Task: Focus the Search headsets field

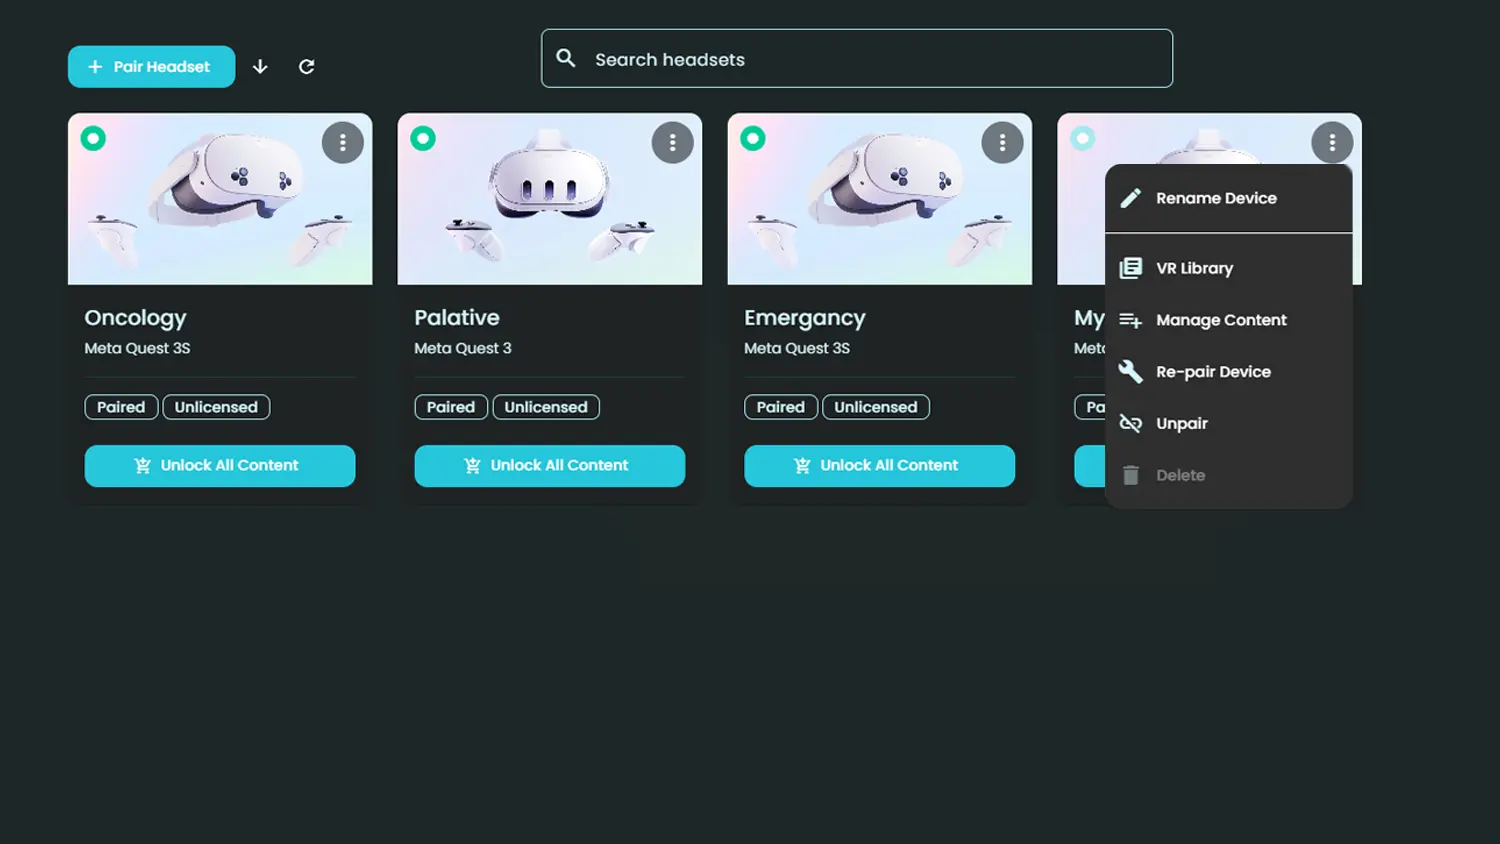Action: point(870,59)
